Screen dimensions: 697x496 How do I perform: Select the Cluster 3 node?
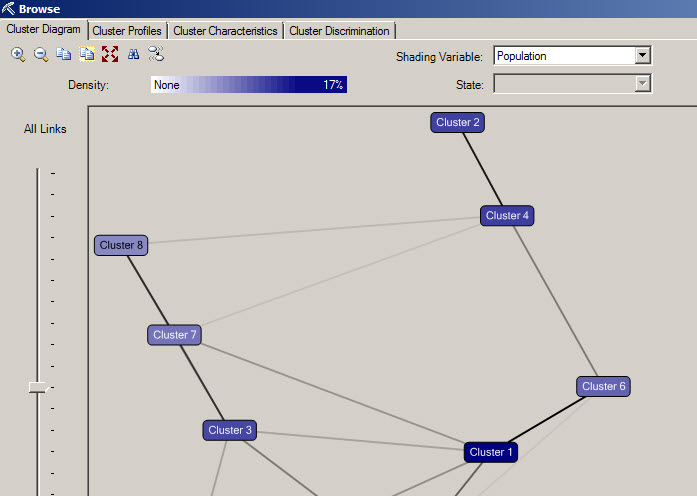[230, 430]
